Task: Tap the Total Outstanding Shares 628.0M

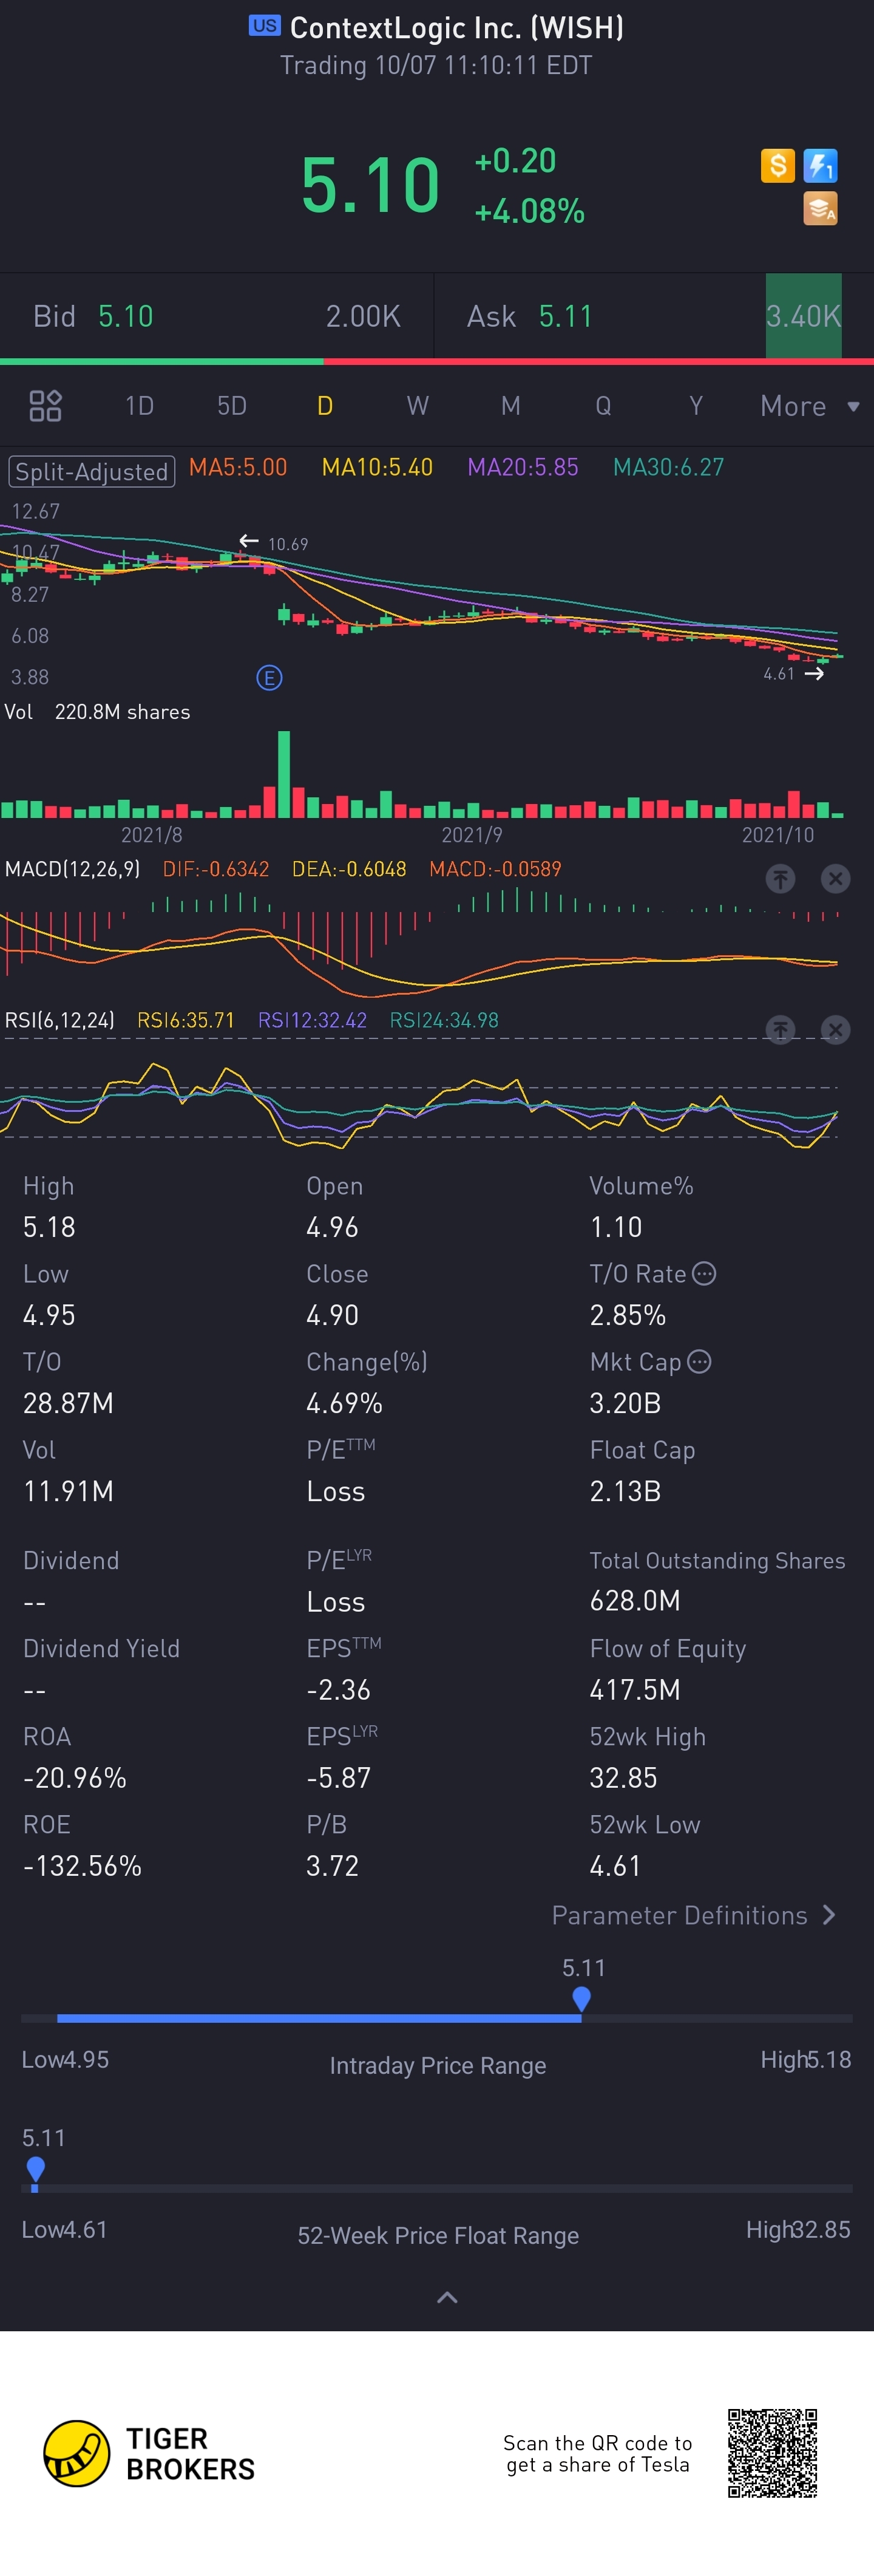Action: coord(635,1601)
